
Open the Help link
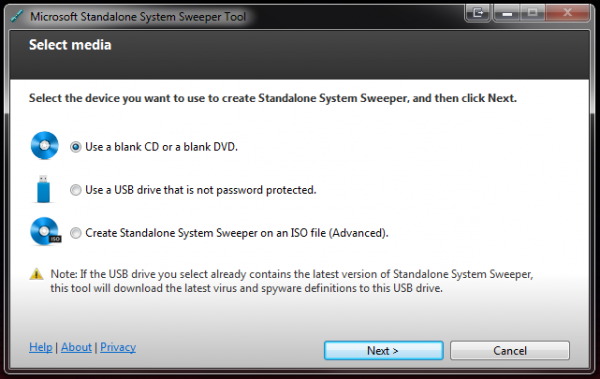(x=41, y=347)
